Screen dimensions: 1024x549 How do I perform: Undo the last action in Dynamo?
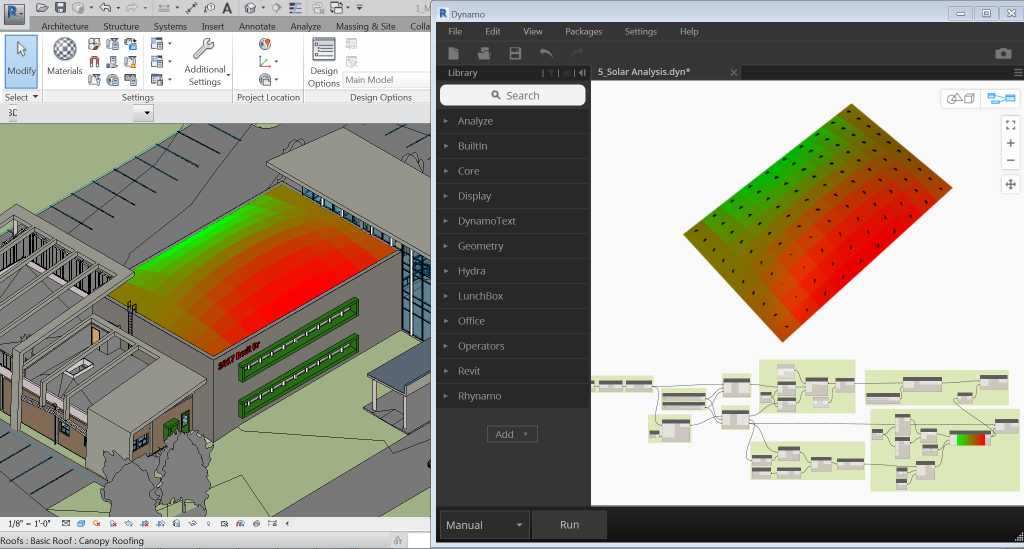pyautogui.click(x=546, y=53)
